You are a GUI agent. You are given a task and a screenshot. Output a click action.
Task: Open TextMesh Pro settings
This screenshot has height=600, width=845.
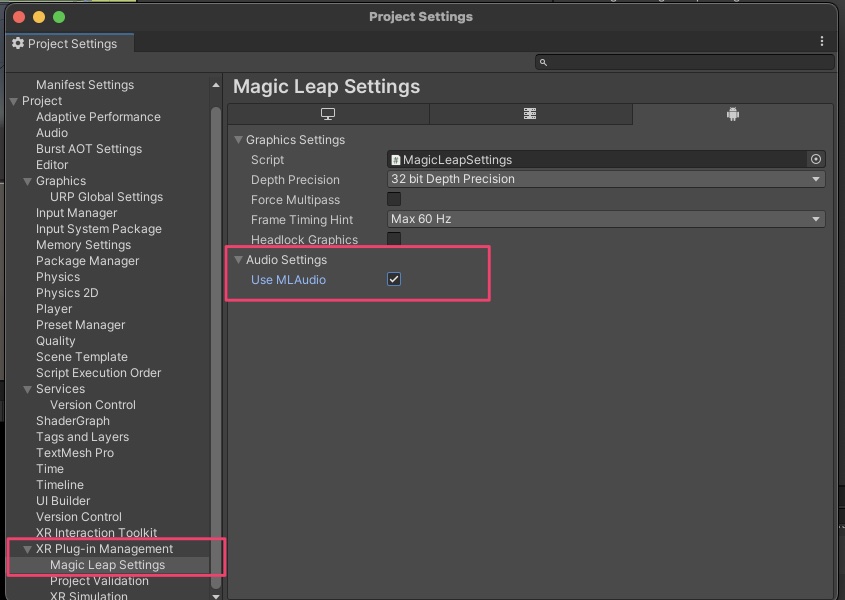[x=75, y=453]
